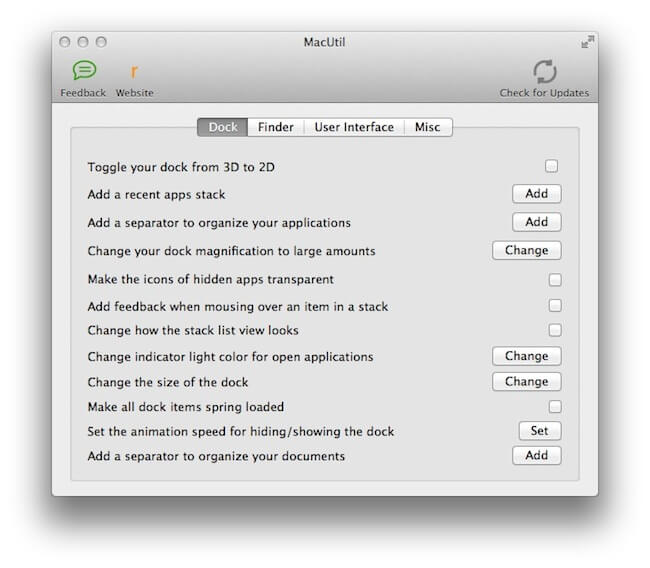Change indicator light color button
Screen dimensions: 650x568
tap(527, 356)
